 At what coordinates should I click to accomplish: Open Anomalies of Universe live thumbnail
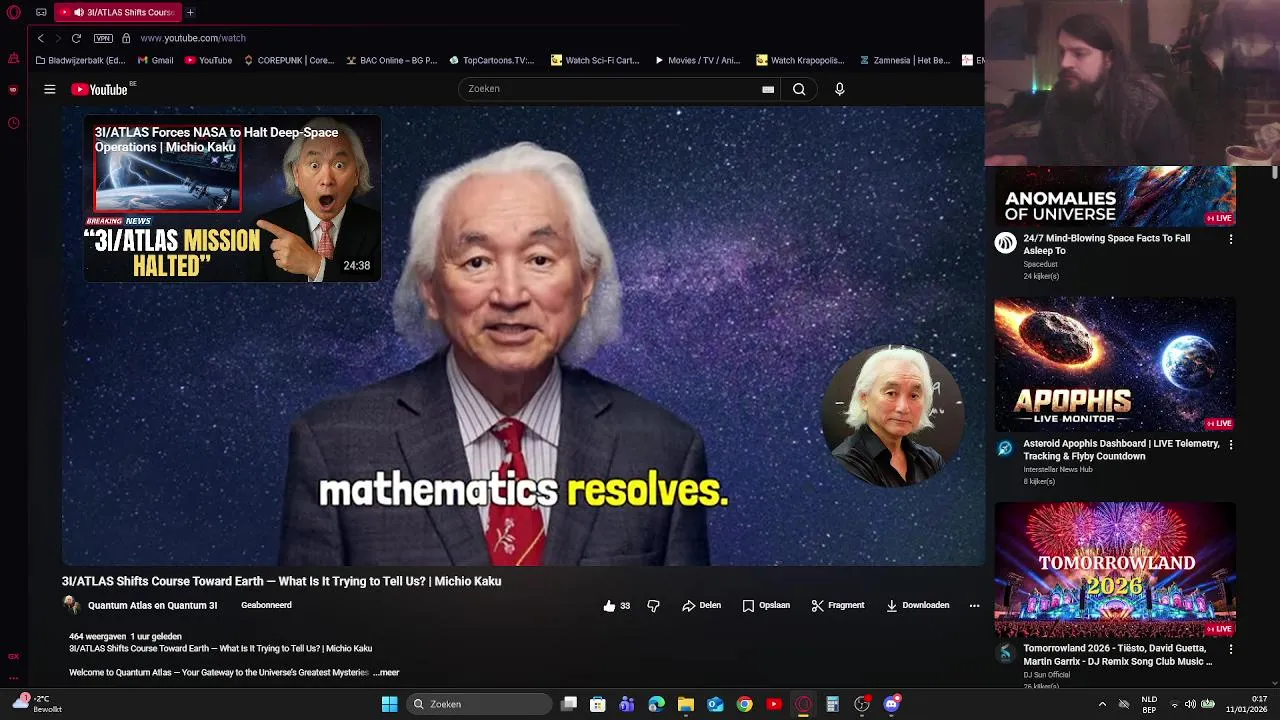[1115, 197]
